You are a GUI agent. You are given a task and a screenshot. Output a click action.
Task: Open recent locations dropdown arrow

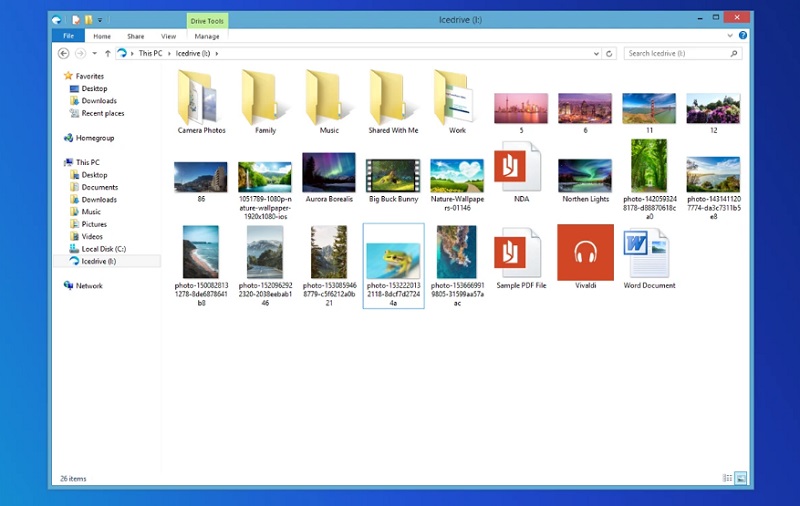[x=94, y=53]
